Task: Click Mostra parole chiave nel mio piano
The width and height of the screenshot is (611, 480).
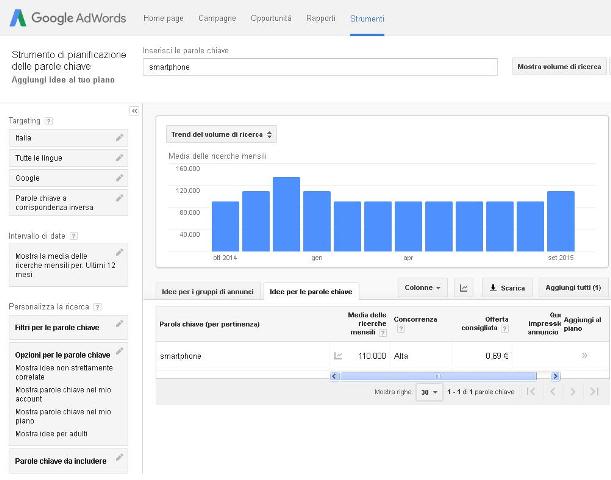Action: point(63,416)
